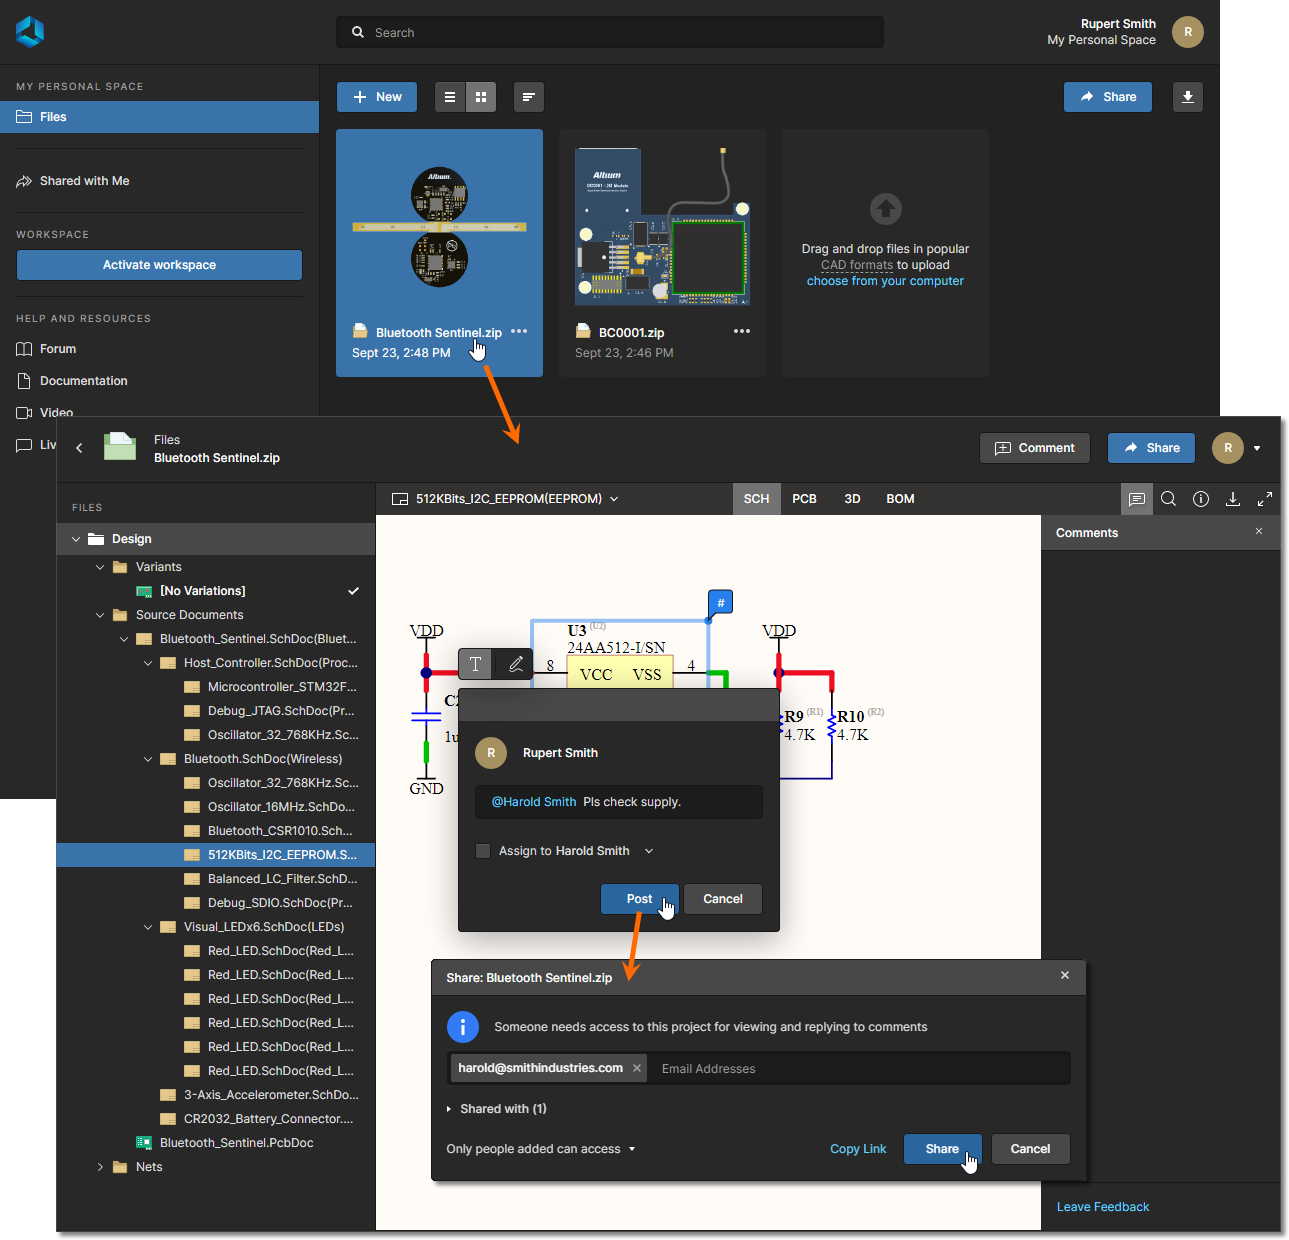This screenshot has width=1289, height=1240.
Task: Click the search magnifier icon in viewer toolbar
Action: [1168, 499]
